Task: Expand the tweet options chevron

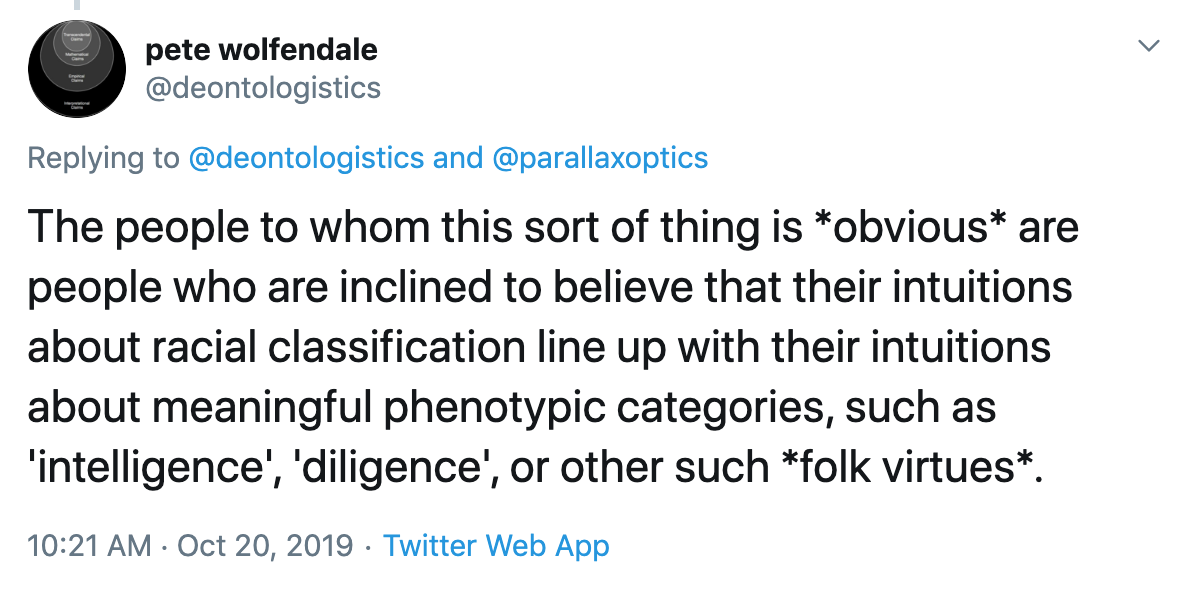Action: [1149, 46]
